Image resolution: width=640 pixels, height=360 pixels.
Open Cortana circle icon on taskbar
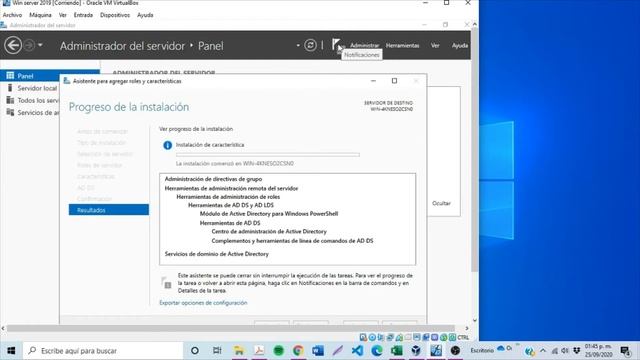click(195, 351)
